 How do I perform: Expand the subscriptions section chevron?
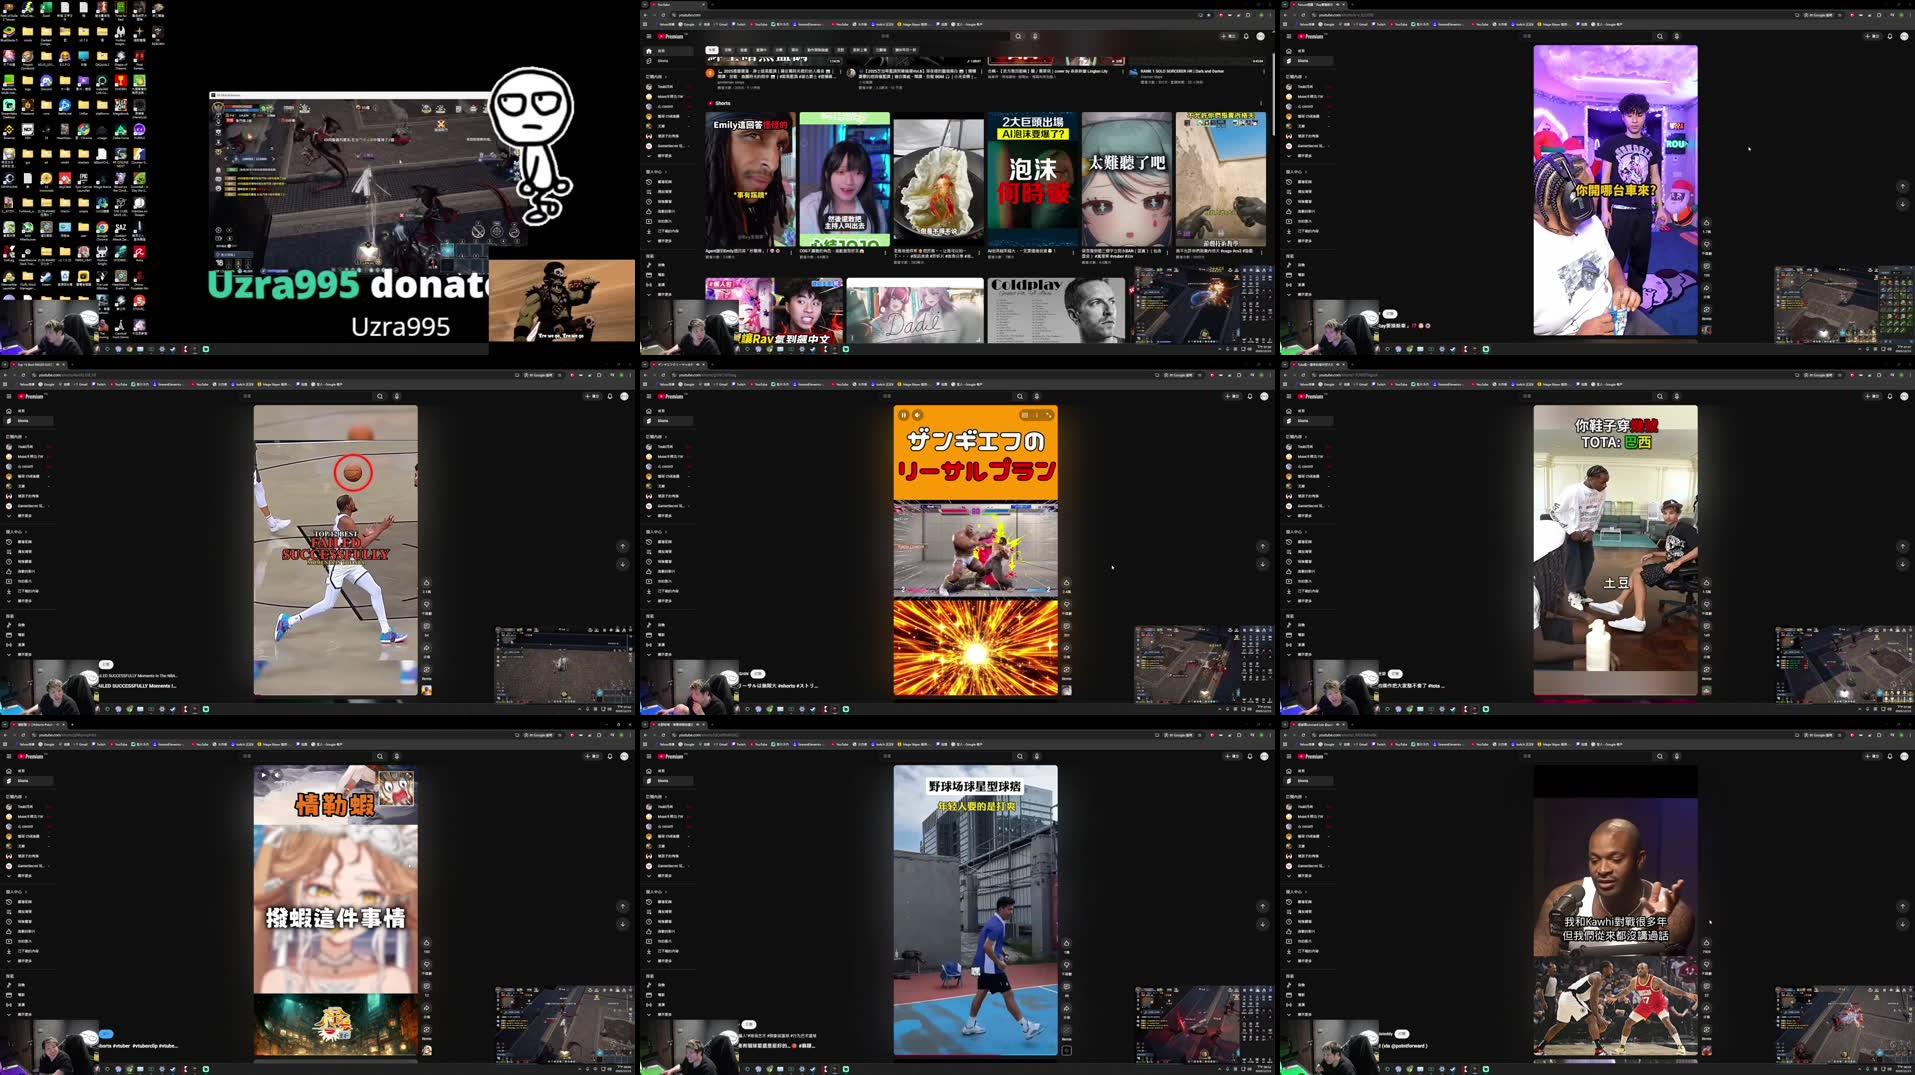click(x=665, y=76)
